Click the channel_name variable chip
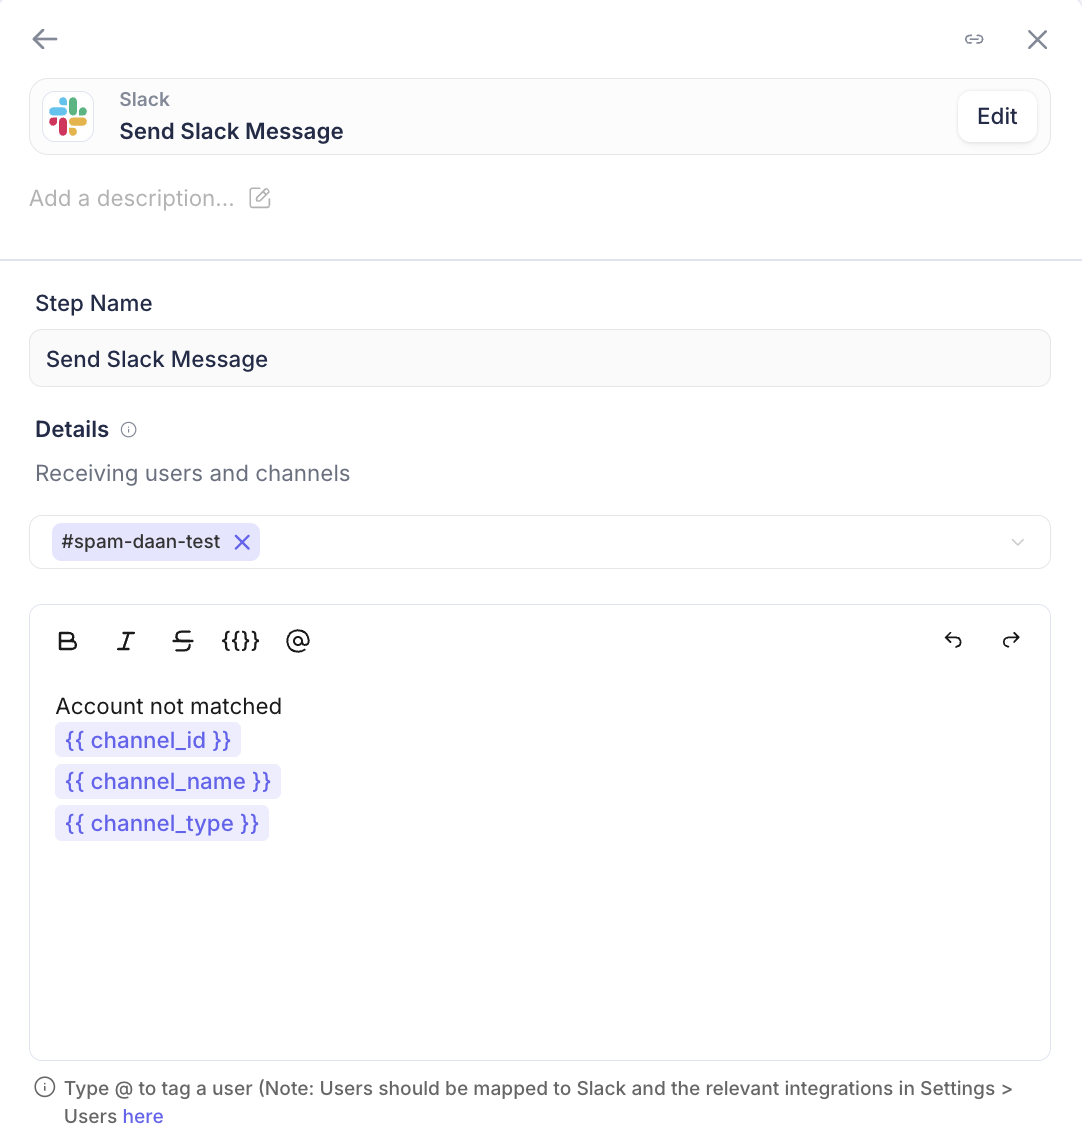This screenshot has width=1082, height=1148. 168,782
